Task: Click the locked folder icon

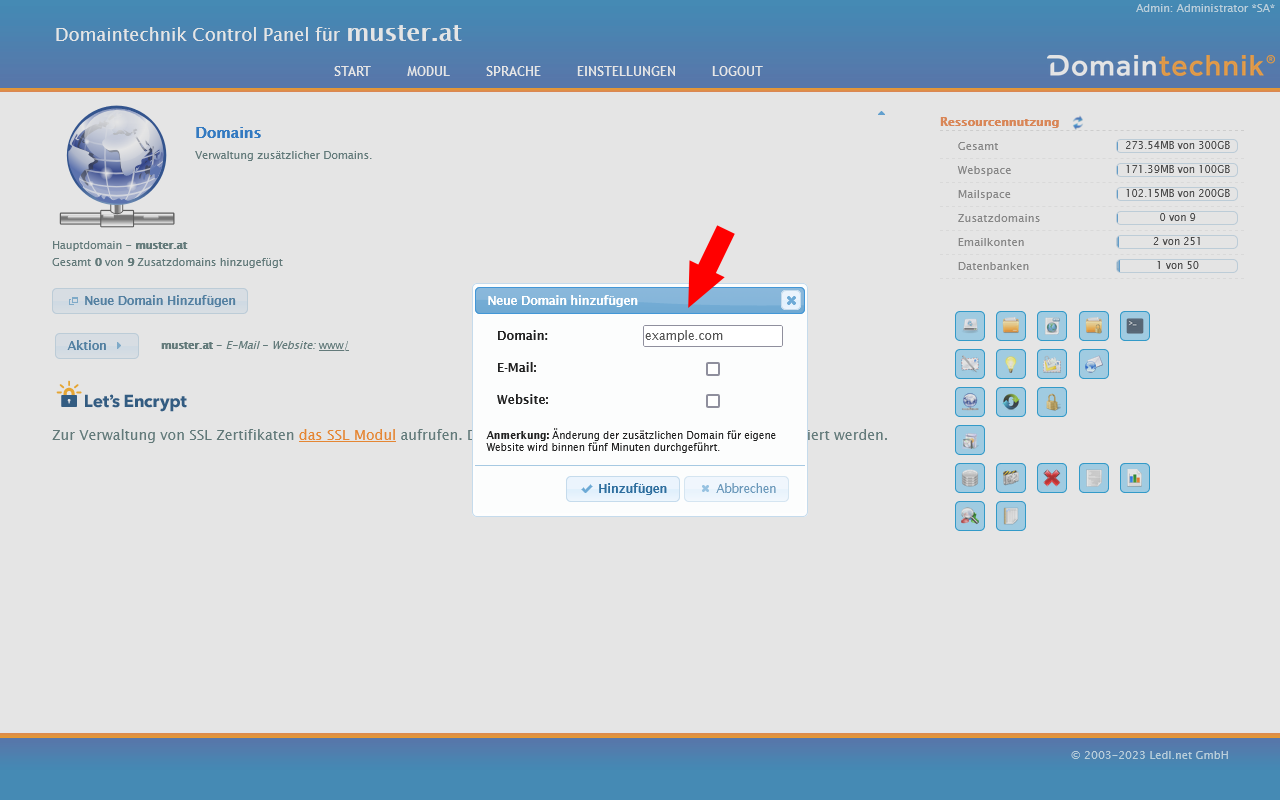Action: tap(1093, 326)
